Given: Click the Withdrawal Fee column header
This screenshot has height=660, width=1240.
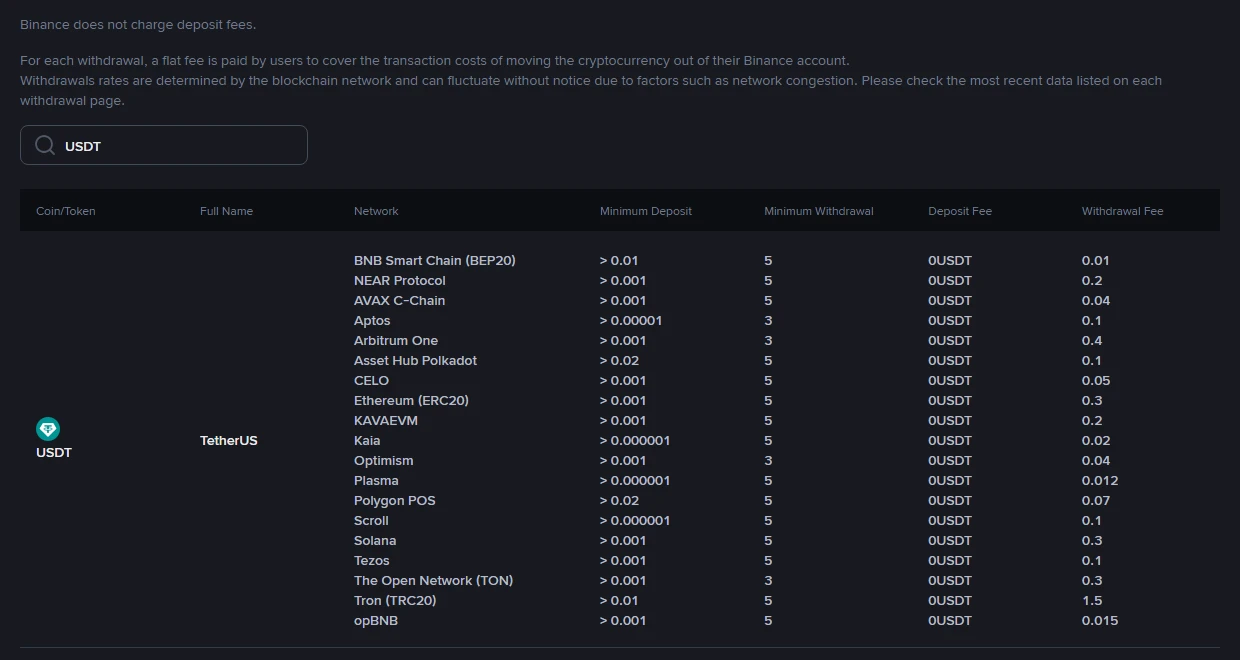Looking at the screenshot, I should [1122, 211].
